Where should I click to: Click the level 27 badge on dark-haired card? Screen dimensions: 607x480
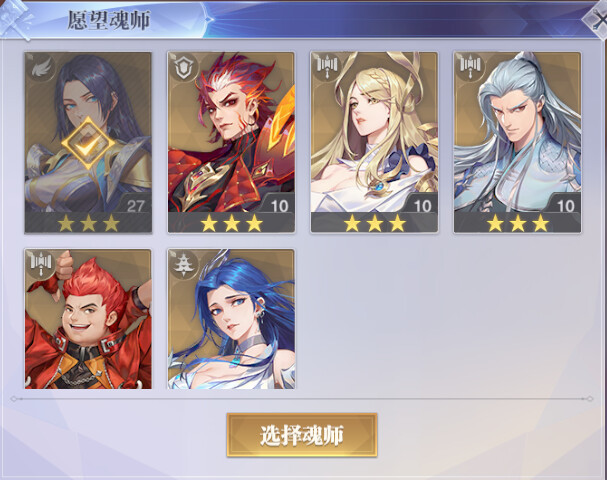135,205
